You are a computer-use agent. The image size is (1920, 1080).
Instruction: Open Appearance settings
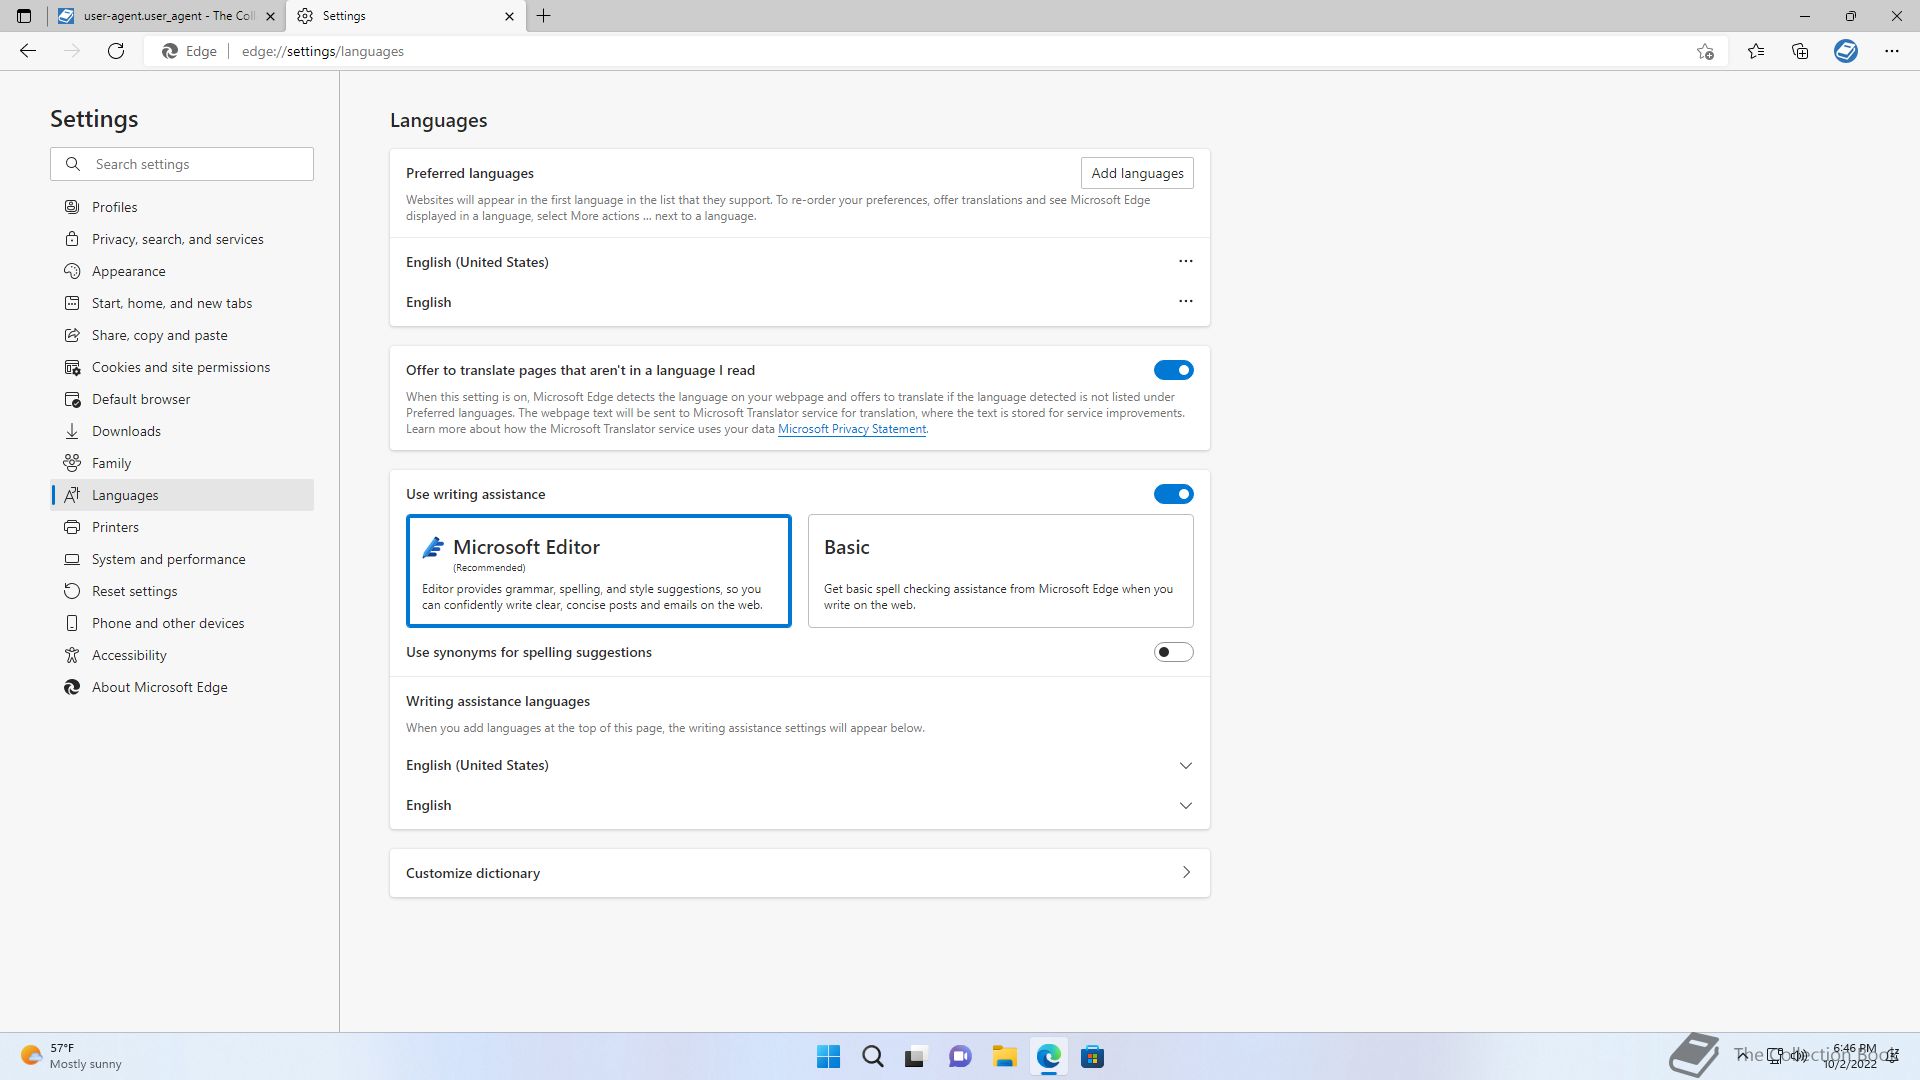click(x=182, y=271)
